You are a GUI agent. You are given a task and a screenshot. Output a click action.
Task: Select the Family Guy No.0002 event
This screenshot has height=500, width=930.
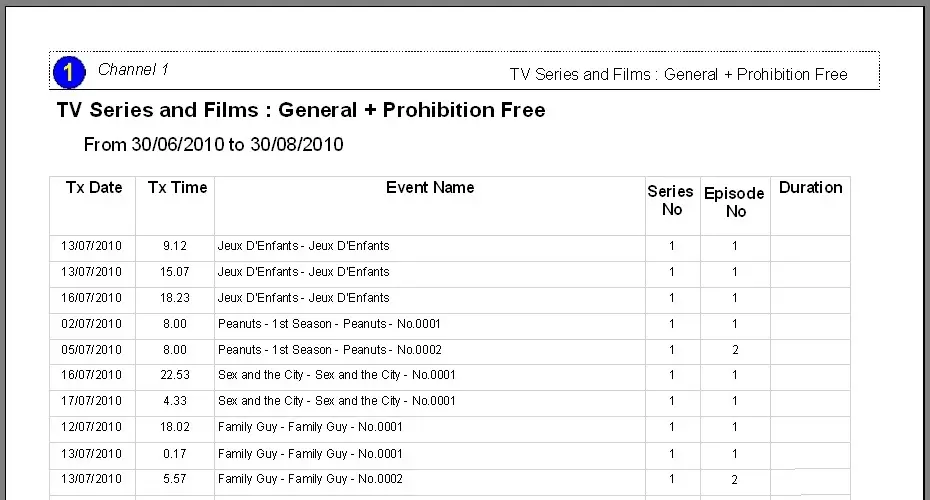pyautogui.click(x=310, y=479)
